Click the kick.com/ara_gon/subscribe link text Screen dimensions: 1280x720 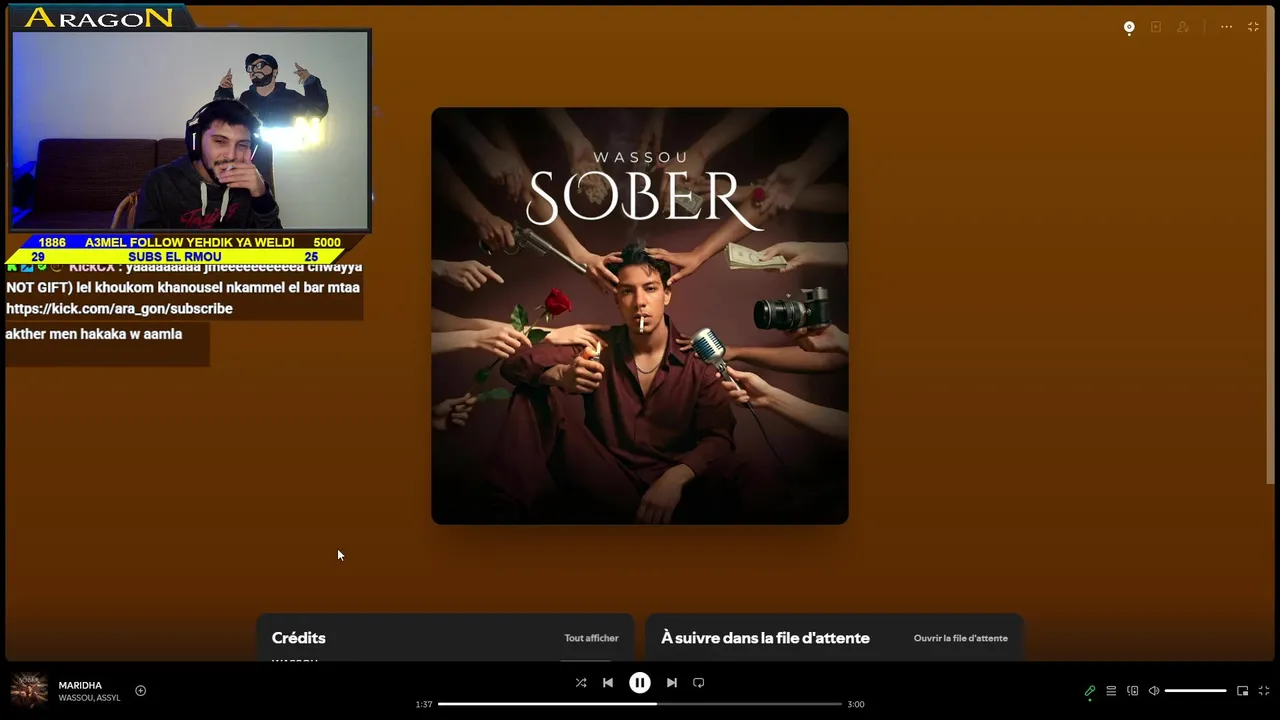click(x=119, y=309)
